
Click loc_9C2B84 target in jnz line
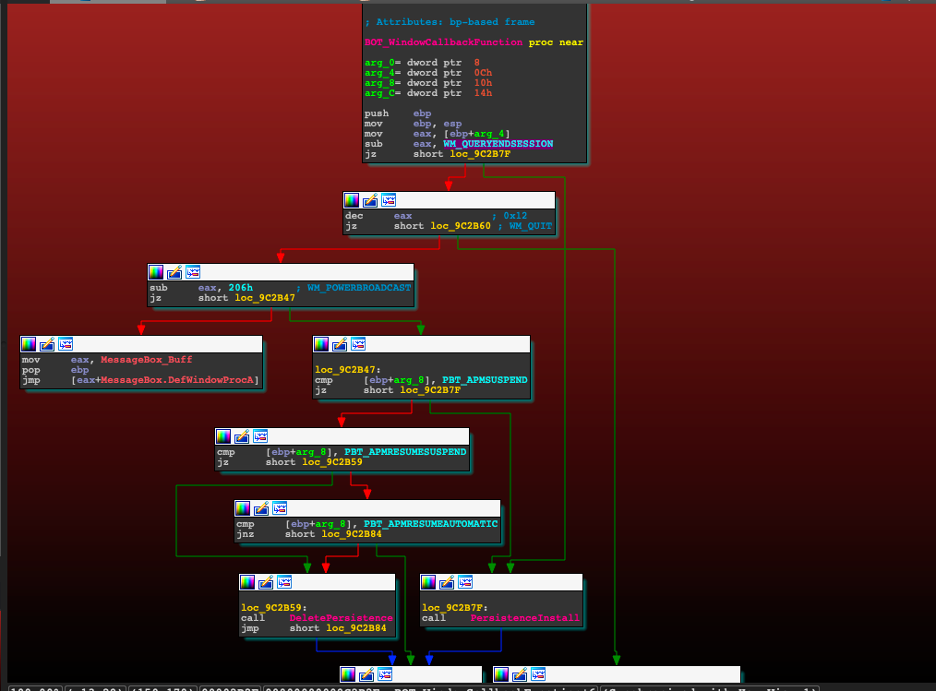[352, 534]
